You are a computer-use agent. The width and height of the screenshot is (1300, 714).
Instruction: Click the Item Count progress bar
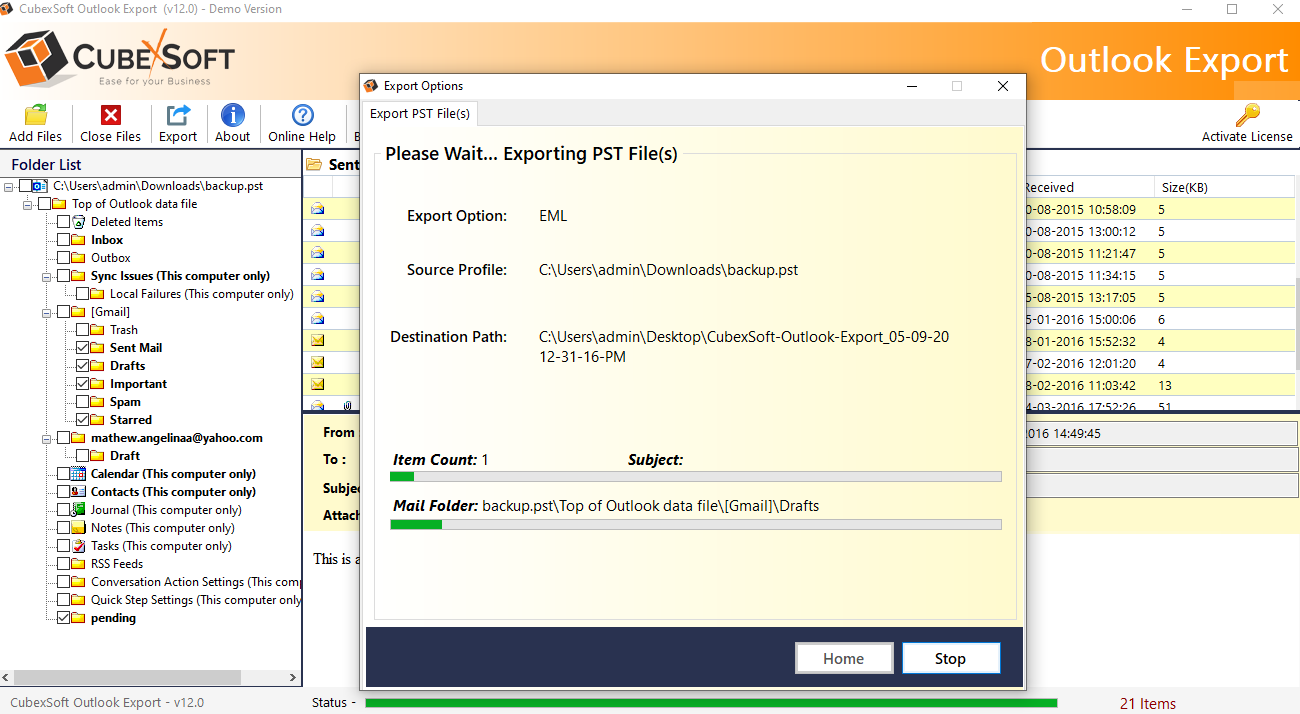(x=696, y=477)
